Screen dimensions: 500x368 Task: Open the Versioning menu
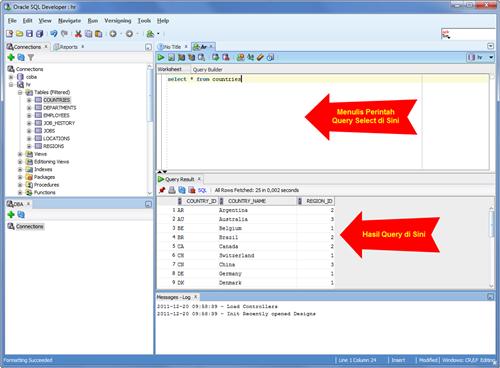pyautogui.click(x=118, y=21)
